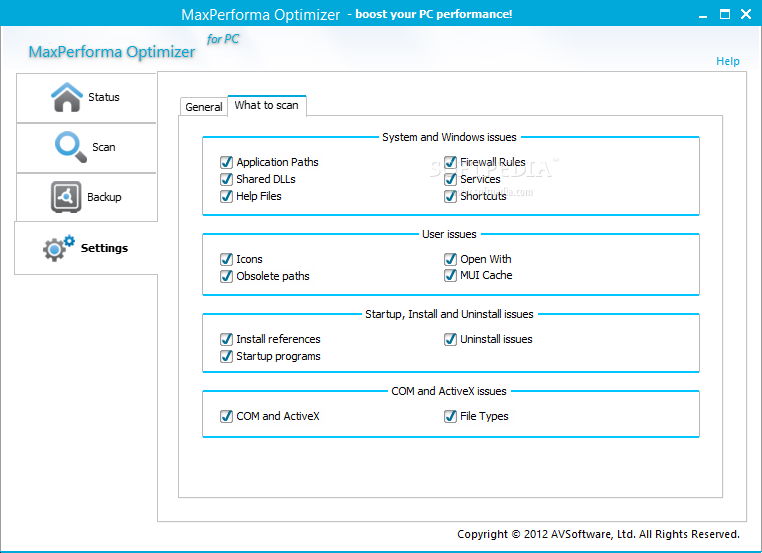Click Startup, Install and Uninstall issues heading
The image size is (762, 553).
click(x=449, y=314)
